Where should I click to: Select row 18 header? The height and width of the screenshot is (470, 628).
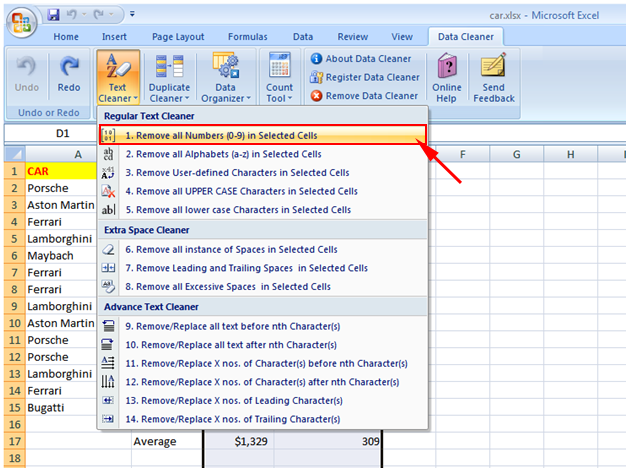coord(15,458)
